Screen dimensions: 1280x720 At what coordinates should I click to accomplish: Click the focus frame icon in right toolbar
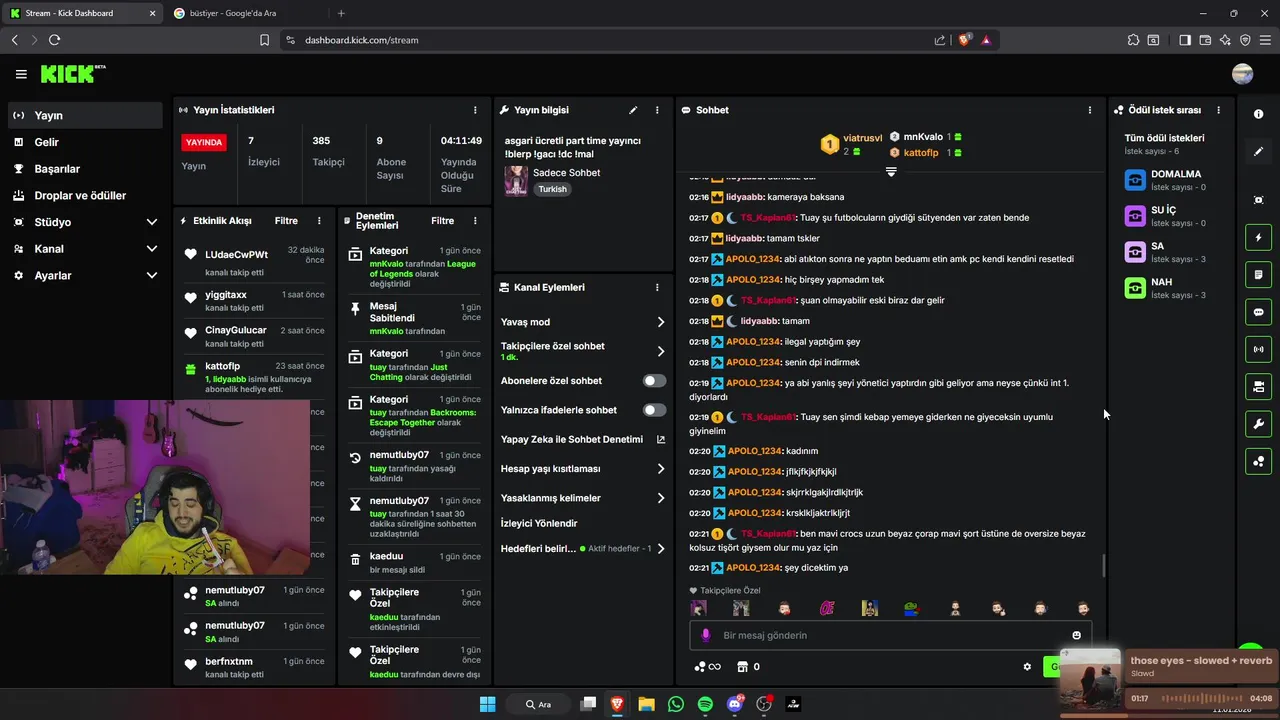coord(1259,200)
